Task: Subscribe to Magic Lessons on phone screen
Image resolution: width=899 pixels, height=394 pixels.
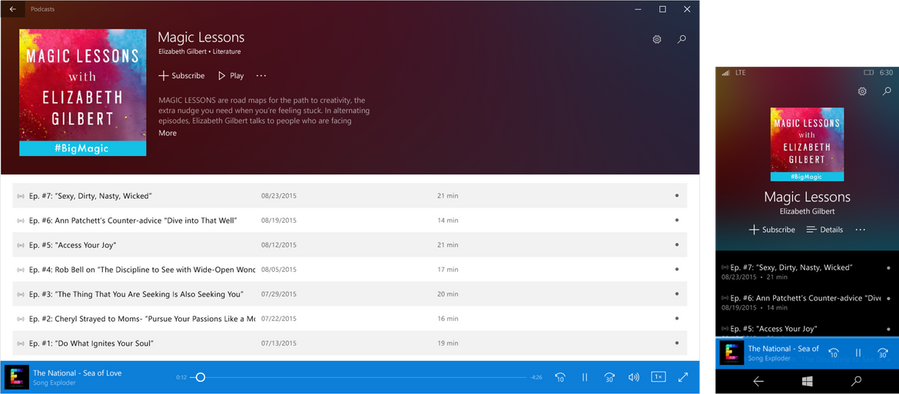Action: tap(772, 230)
